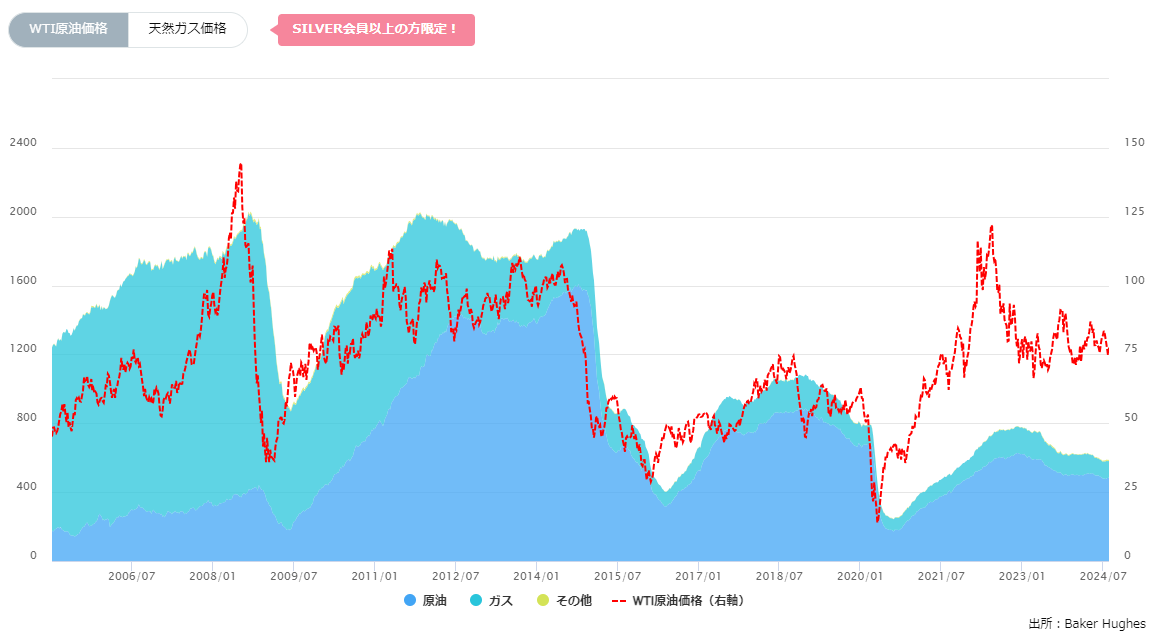Click the 2024/07 x-axis label
The width and height of the screenshot is (1158, 638).
point(1103,576)
